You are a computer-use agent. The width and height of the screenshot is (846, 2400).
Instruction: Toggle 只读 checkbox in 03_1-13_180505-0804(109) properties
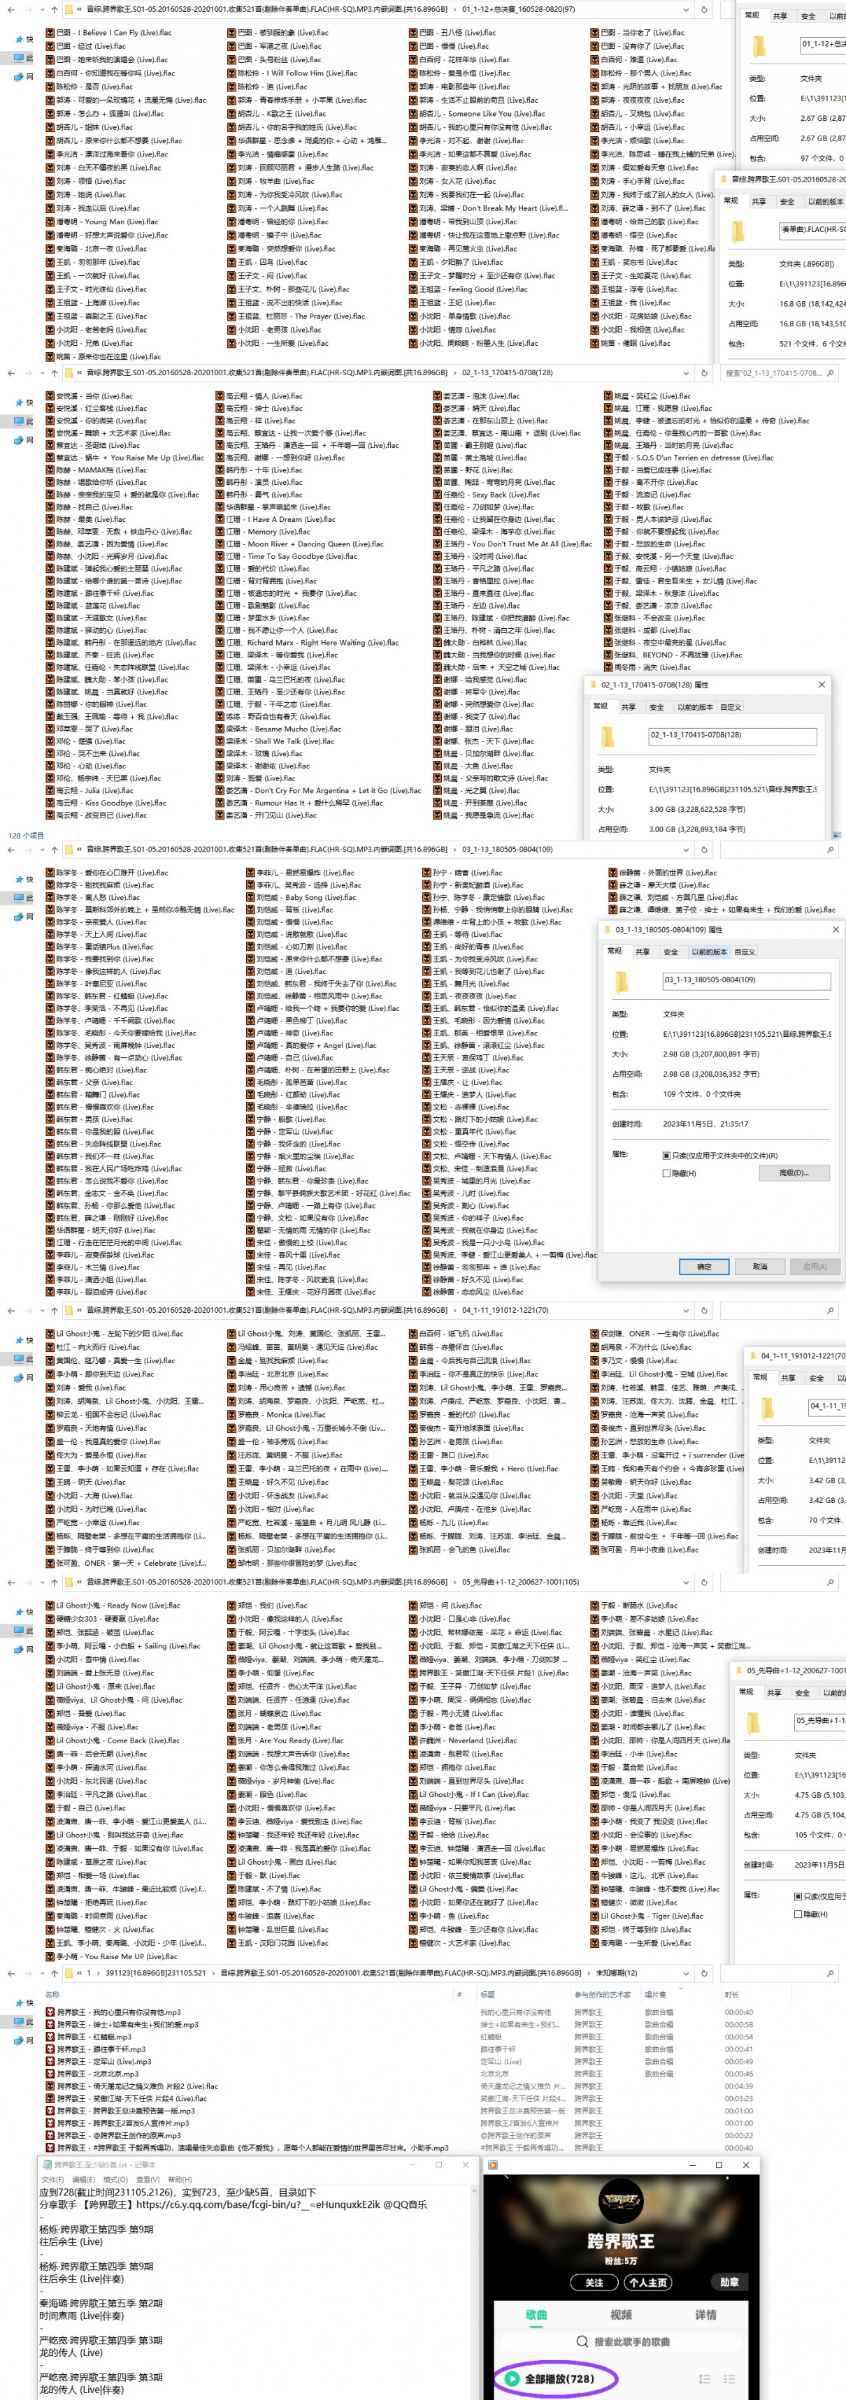point(667,1155)
